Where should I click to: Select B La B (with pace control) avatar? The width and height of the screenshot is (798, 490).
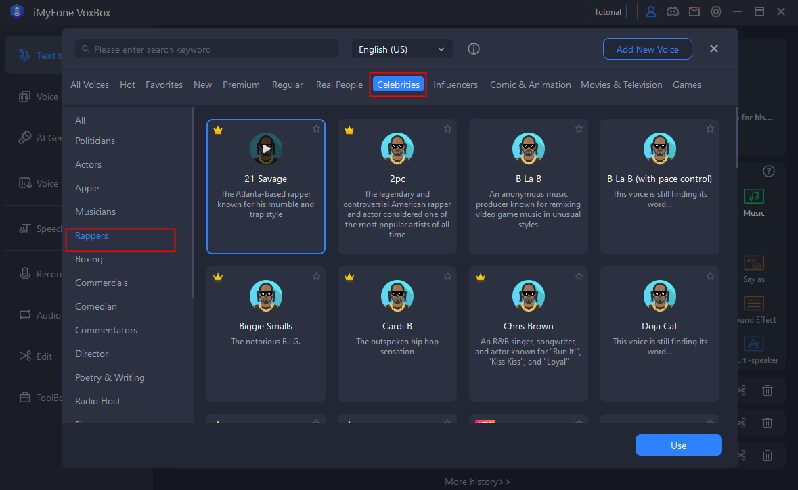[660, 149]
